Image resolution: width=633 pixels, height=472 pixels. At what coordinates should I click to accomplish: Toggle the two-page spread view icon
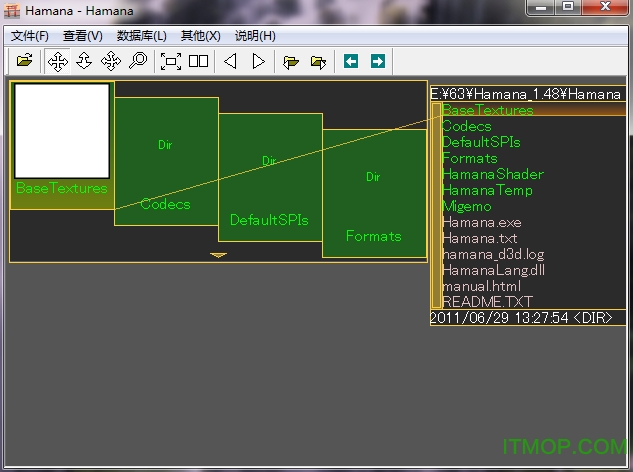tap(199, 61)
